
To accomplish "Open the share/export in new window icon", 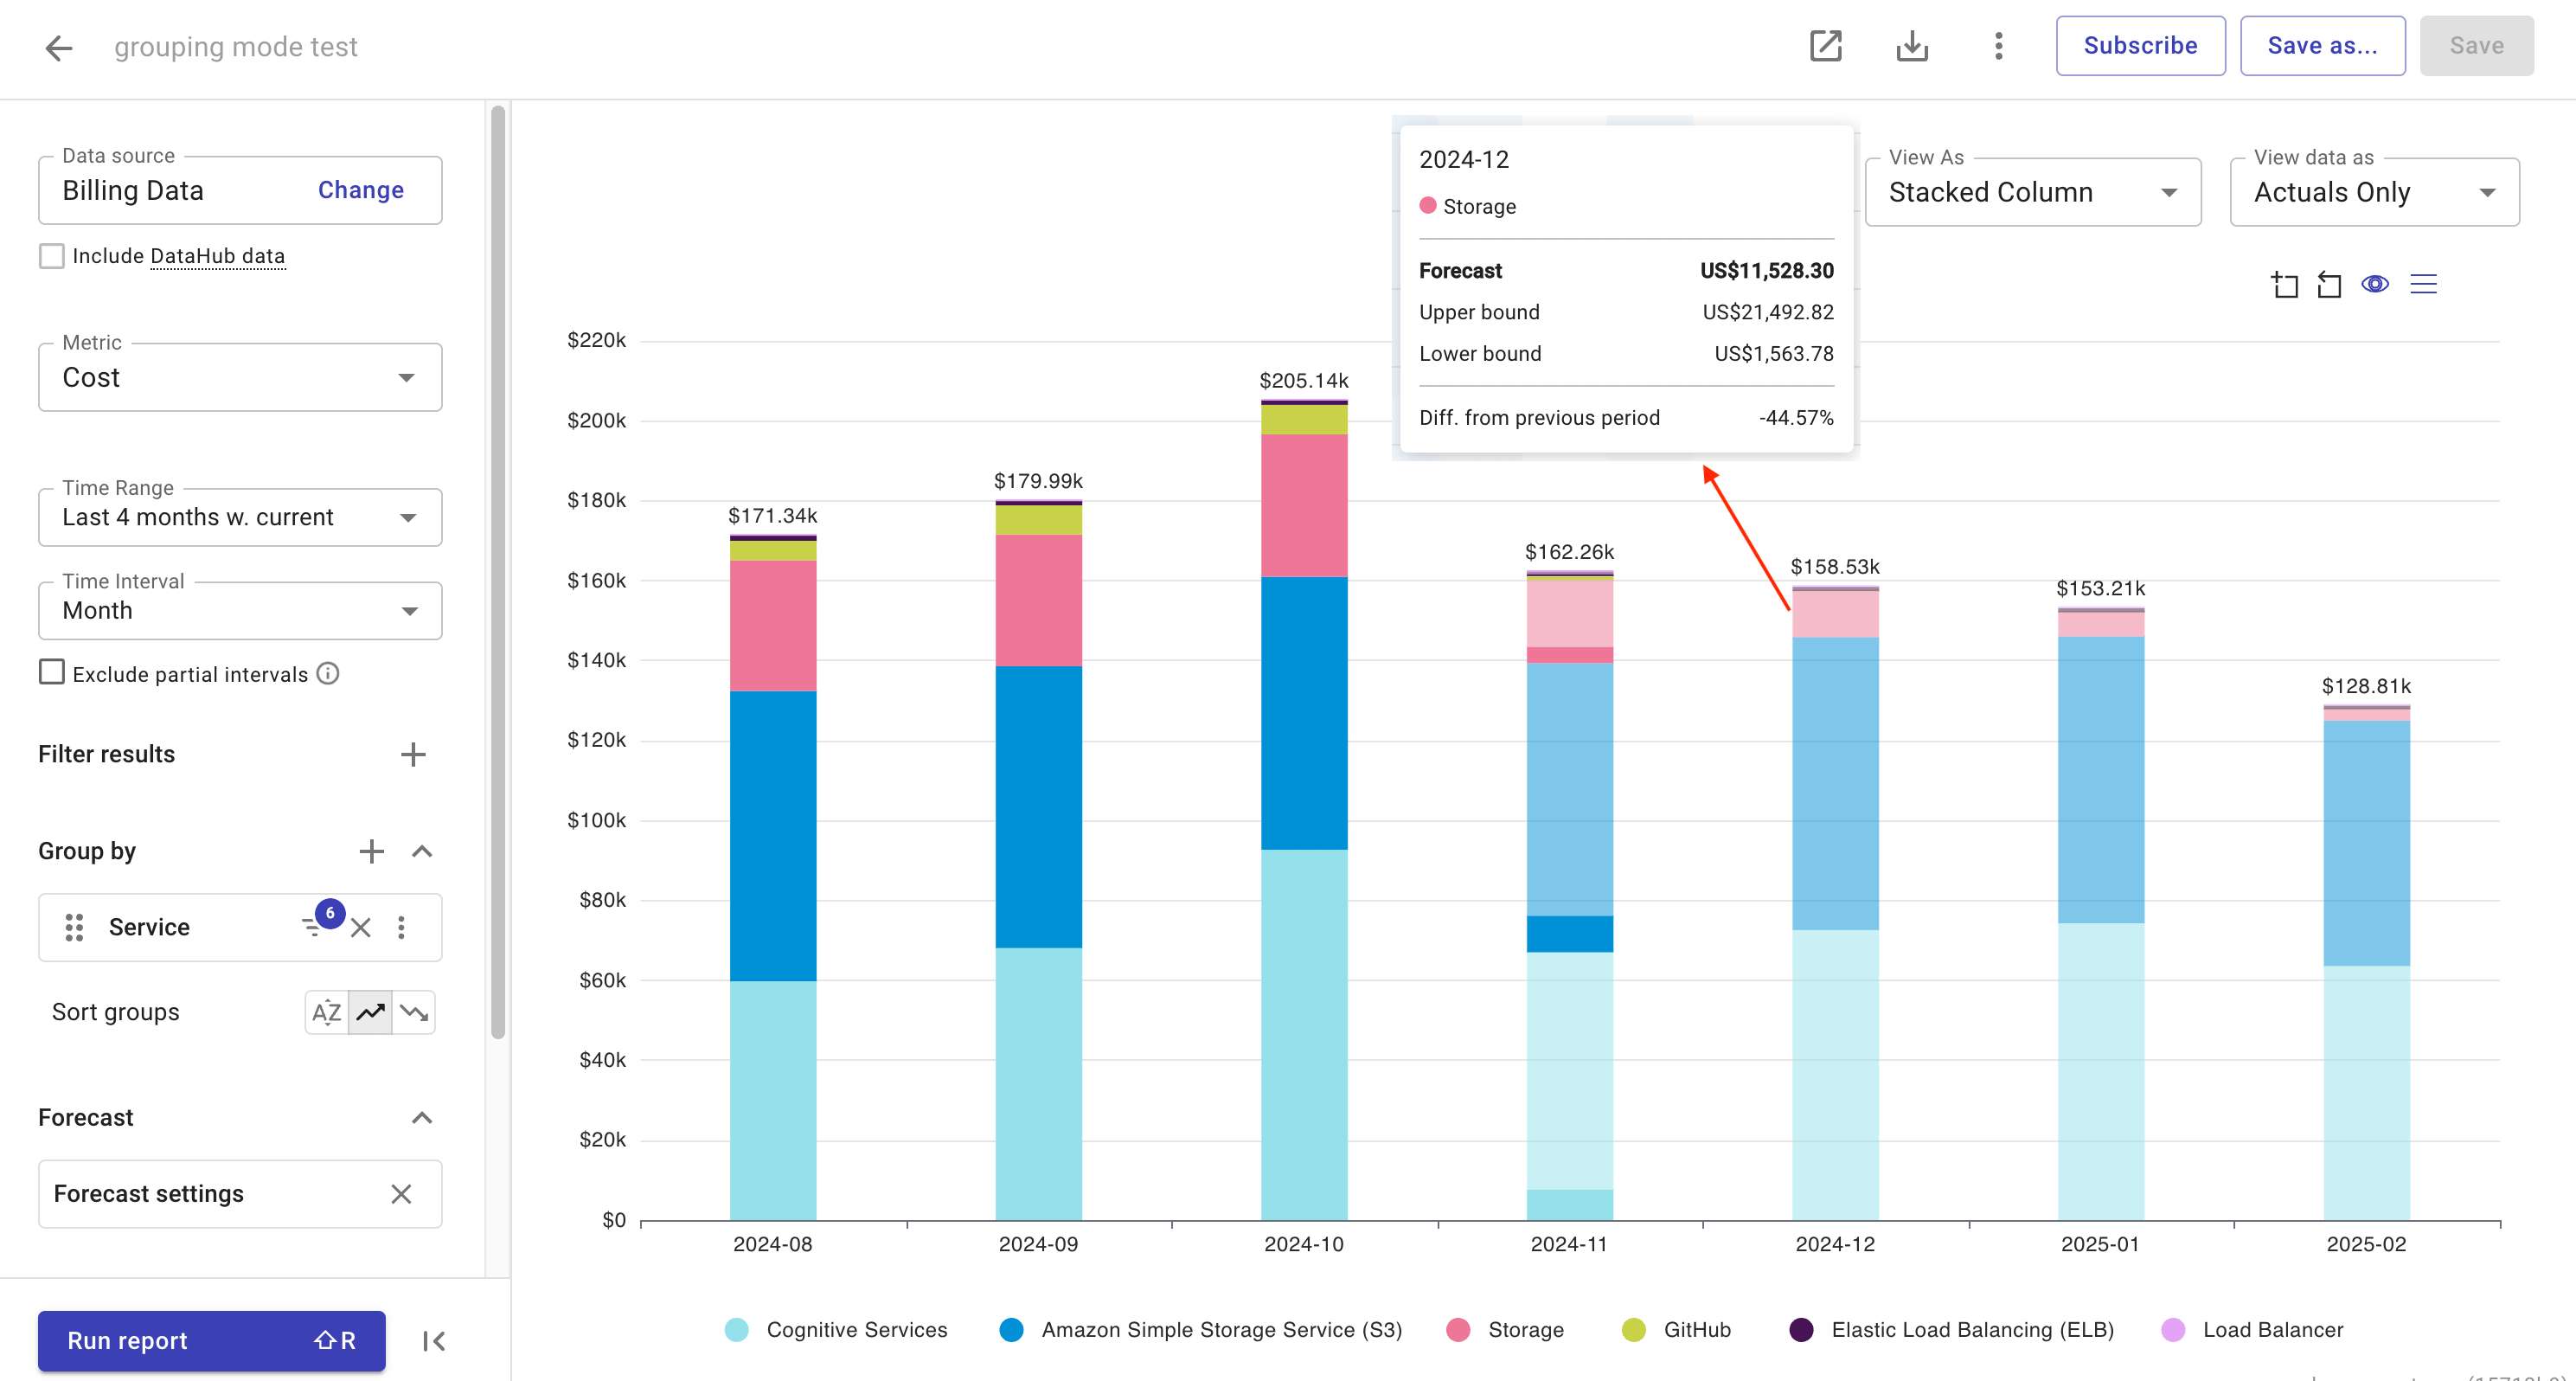I will point(1825,45).
